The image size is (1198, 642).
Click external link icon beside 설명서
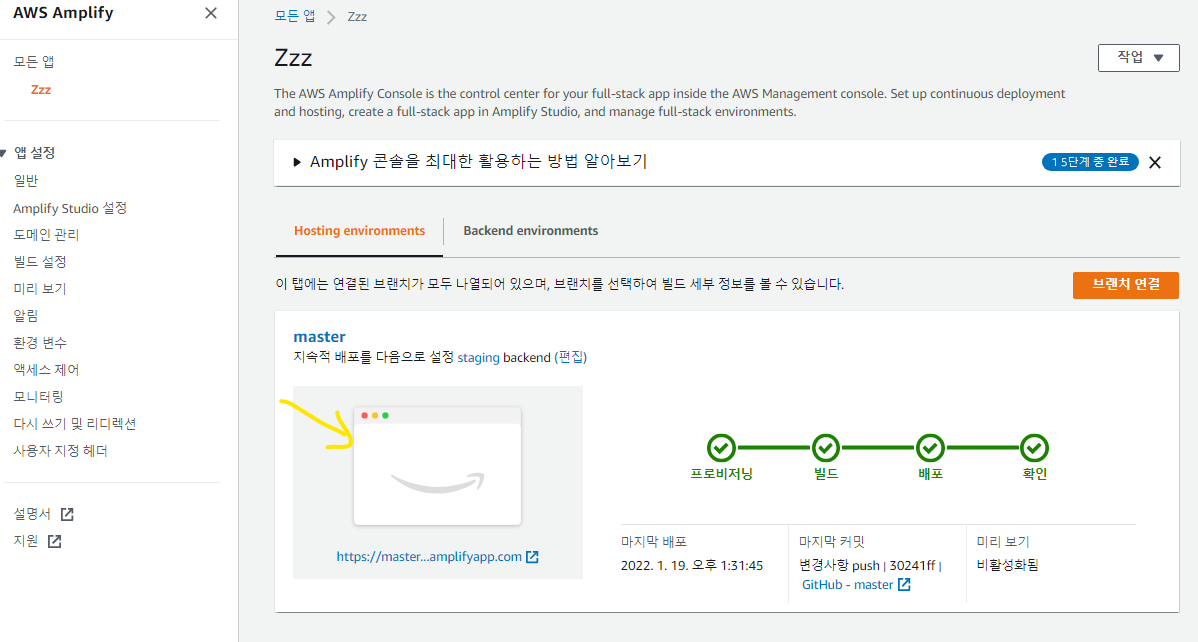point(67,514)
